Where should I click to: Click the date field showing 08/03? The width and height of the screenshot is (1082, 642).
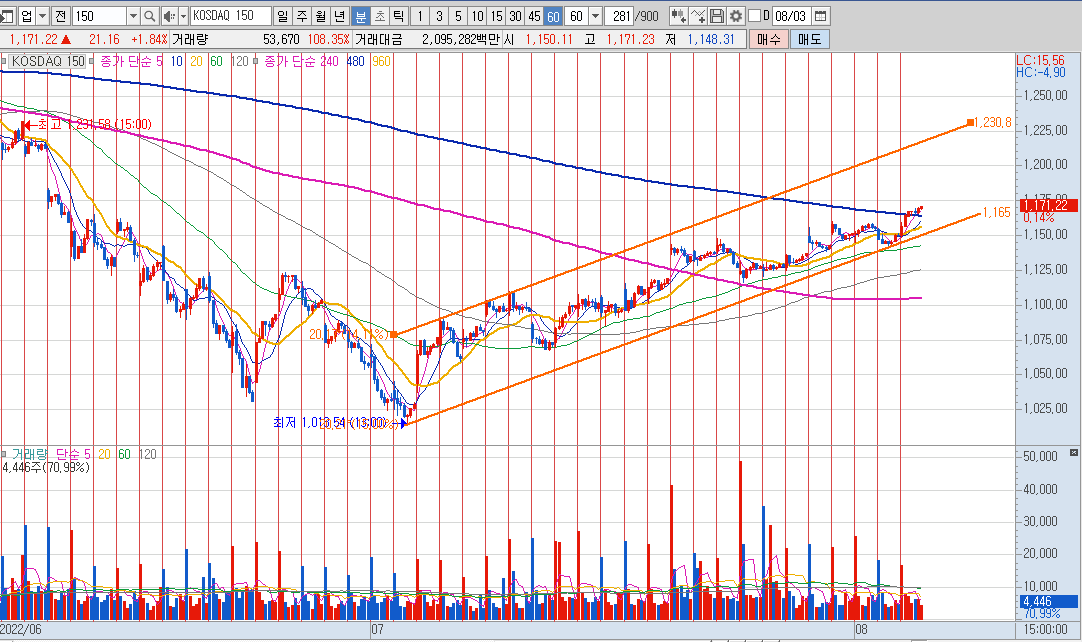(x=791, y=16)
